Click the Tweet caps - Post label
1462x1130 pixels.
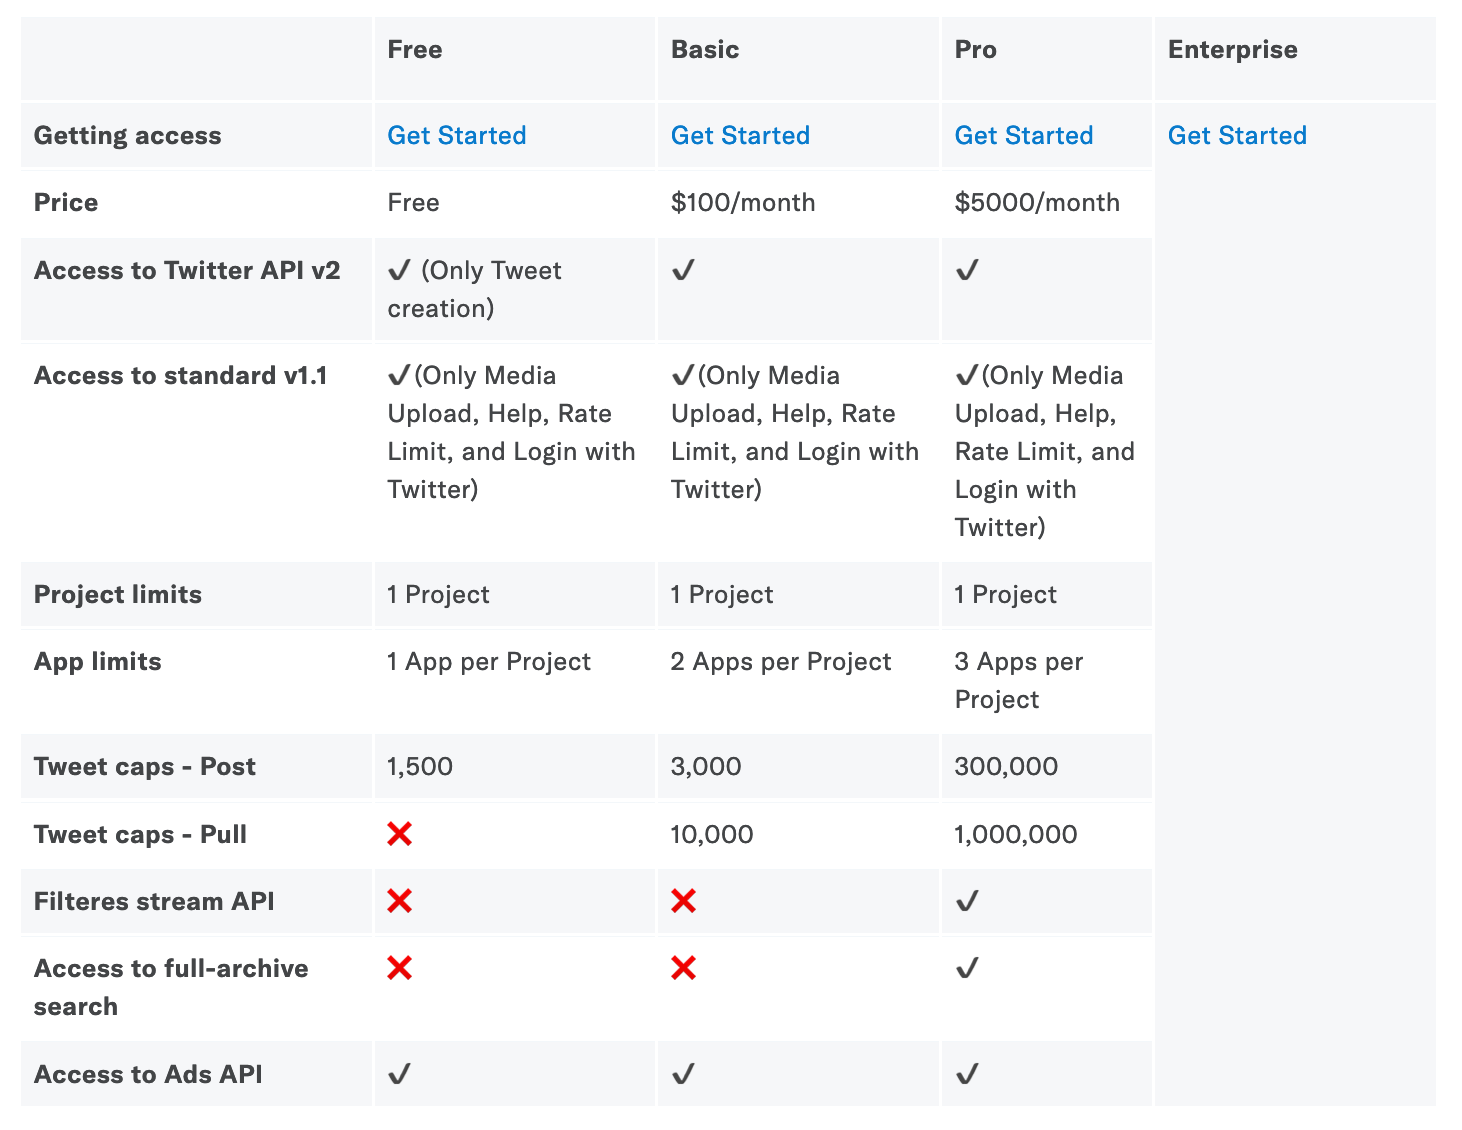pos(145,766)
